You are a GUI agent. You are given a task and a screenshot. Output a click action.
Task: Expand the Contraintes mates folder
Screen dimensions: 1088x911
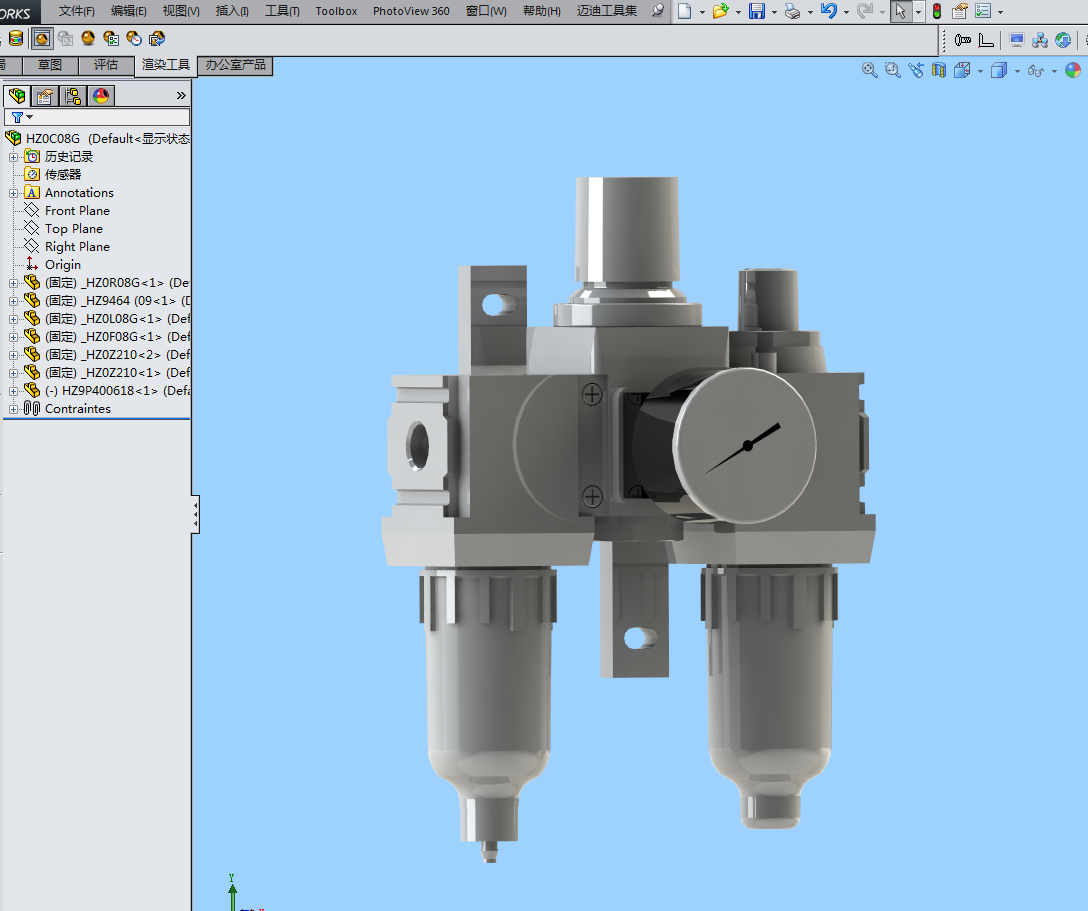[13, 409]
